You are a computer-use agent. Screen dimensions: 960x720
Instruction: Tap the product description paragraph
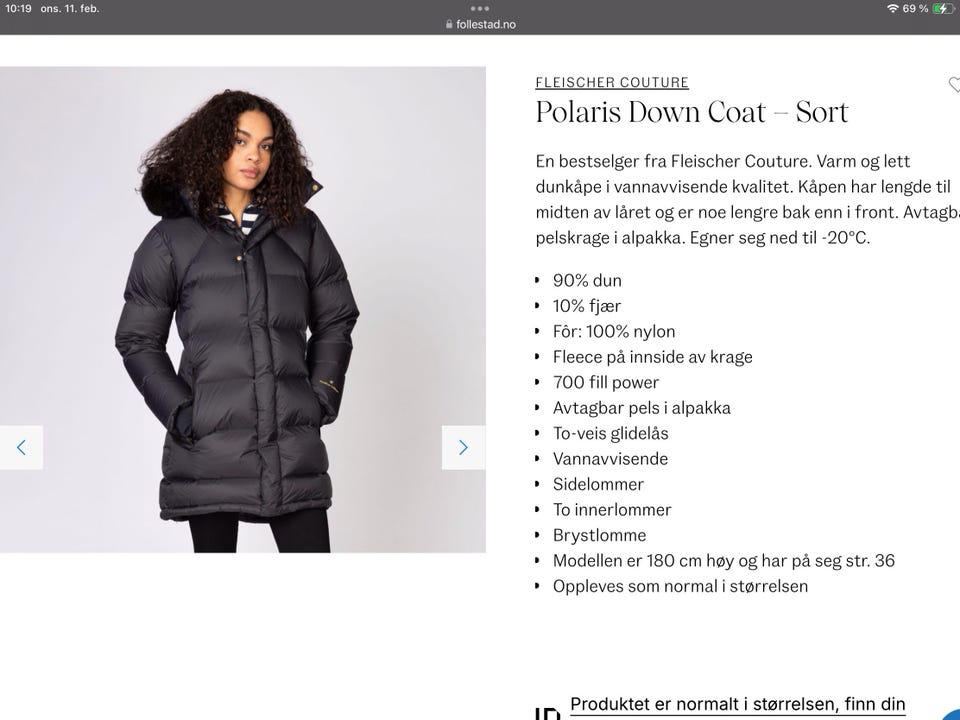click(x=747, y=200)
